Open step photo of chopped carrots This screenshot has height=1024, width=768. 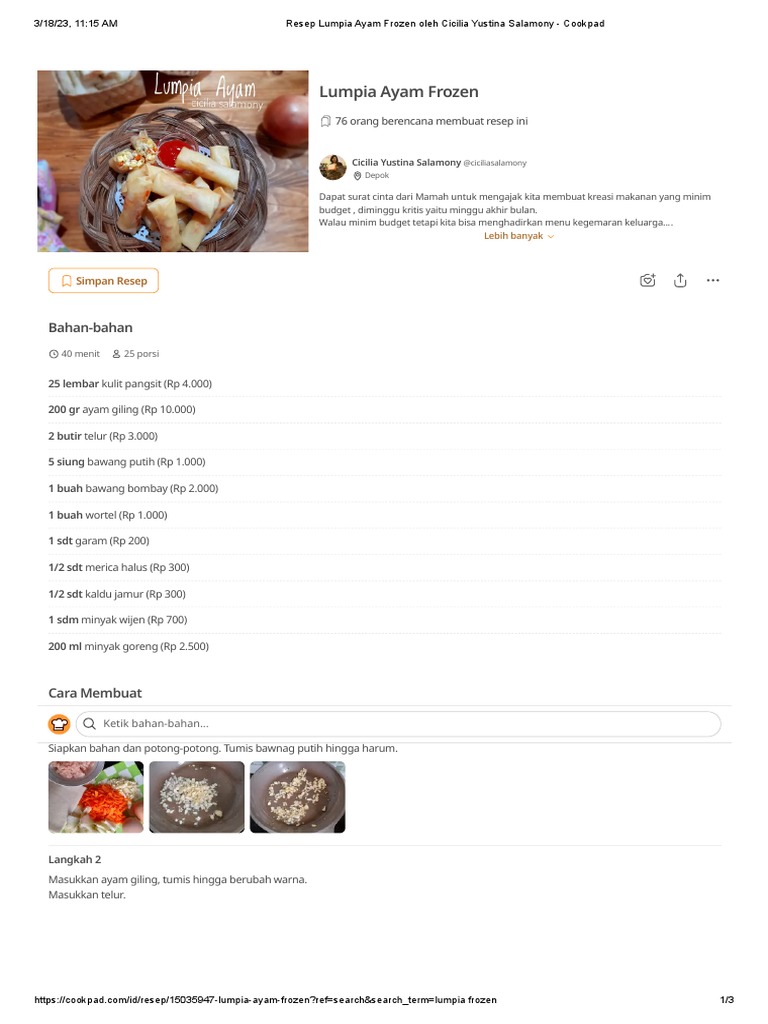coord(96,797)
